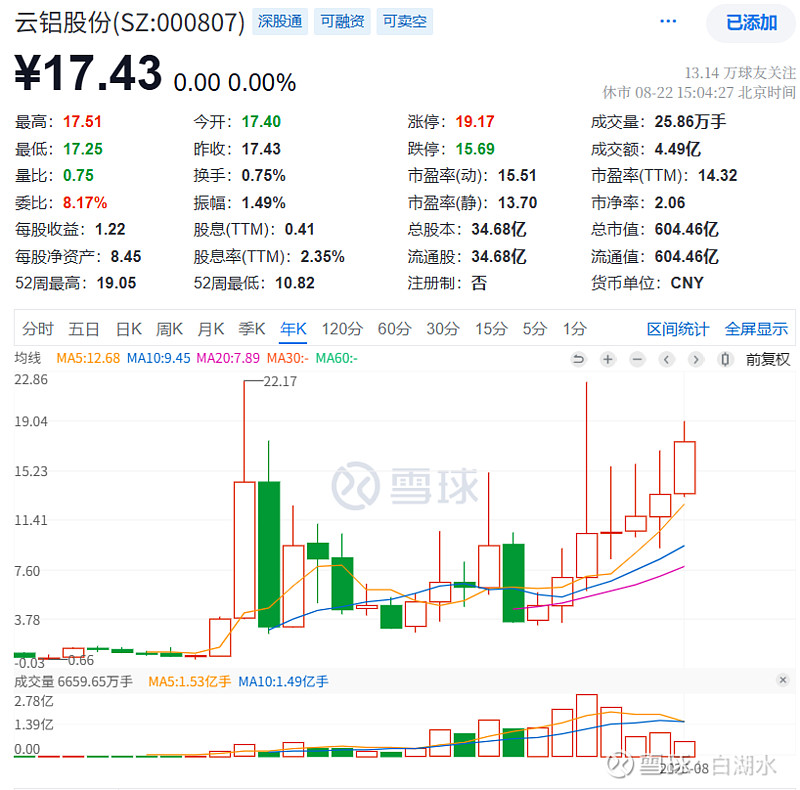
Task: Click the MA60:- indicator label
Action: tap(337, 358)
